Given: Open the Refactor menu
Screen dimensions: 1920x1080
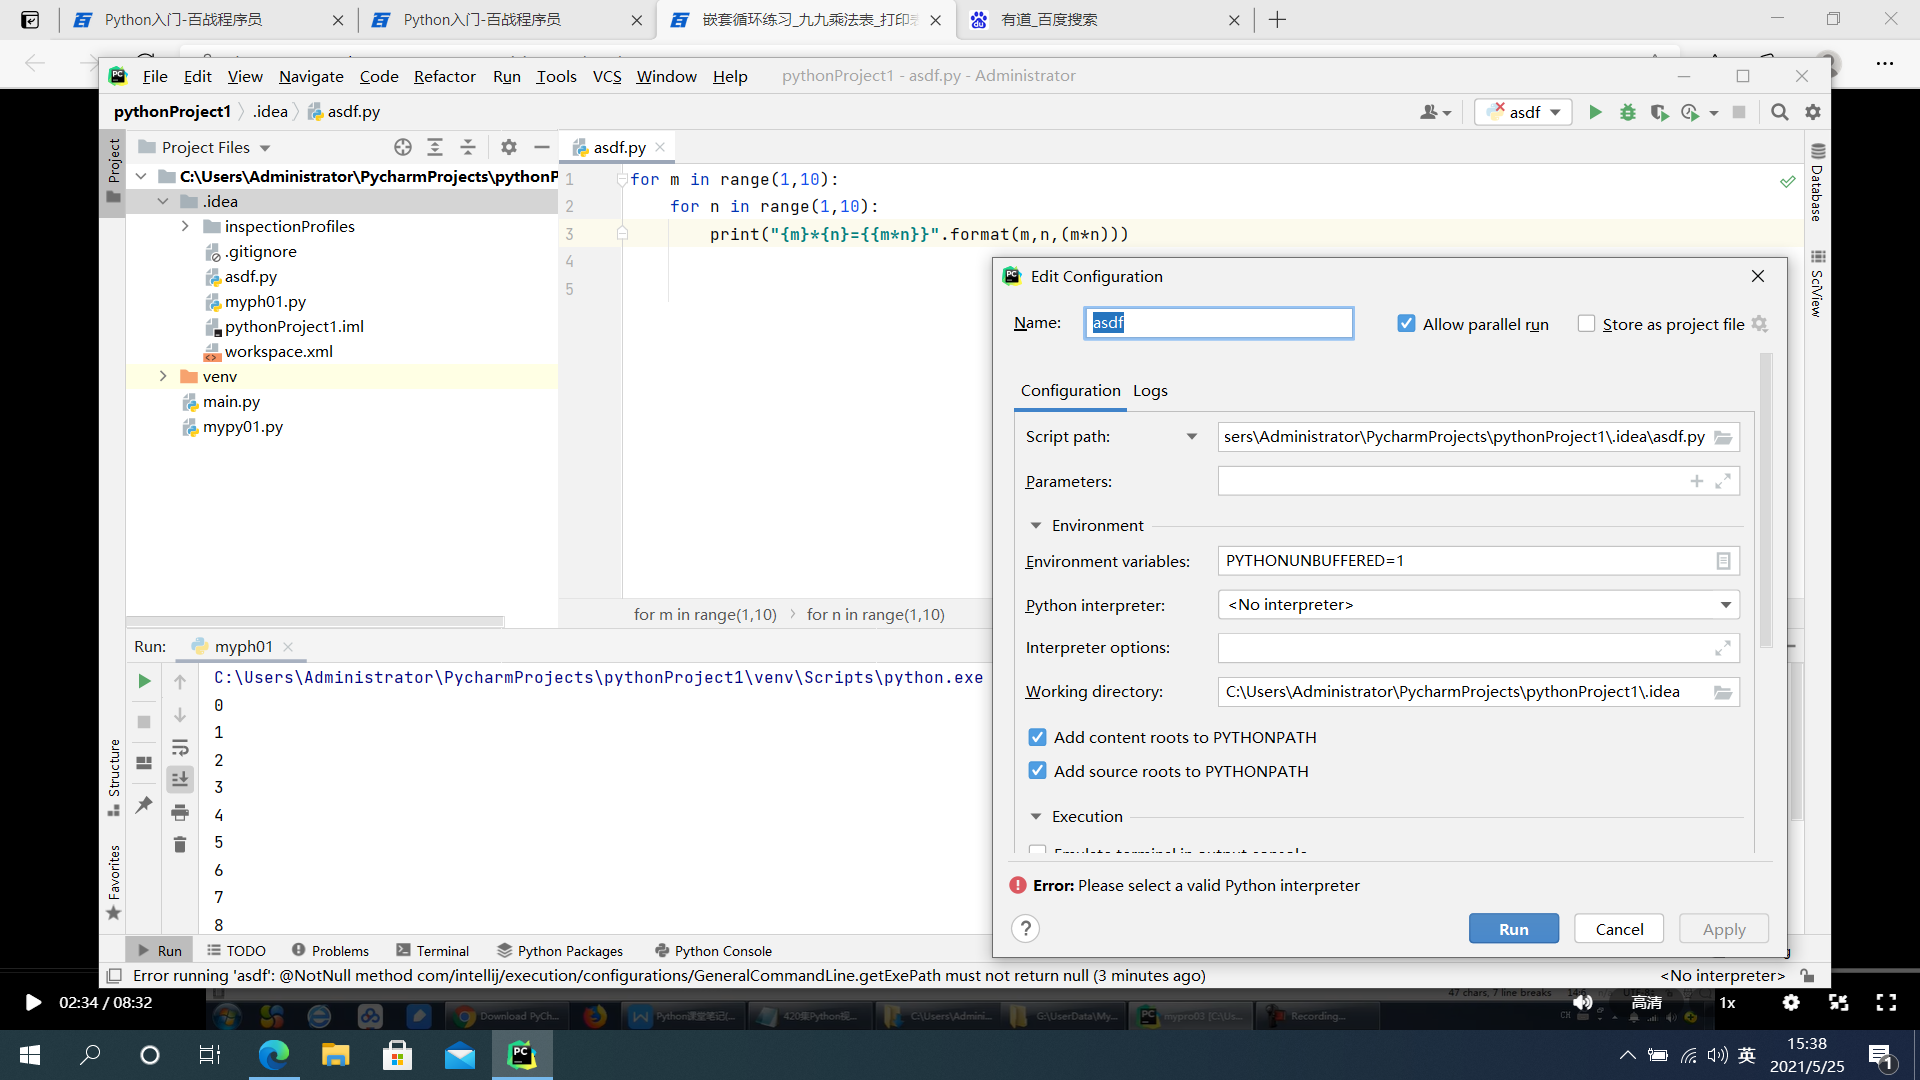Looking at the screenshot, I should pyautogui.click(x=444, y=76).
